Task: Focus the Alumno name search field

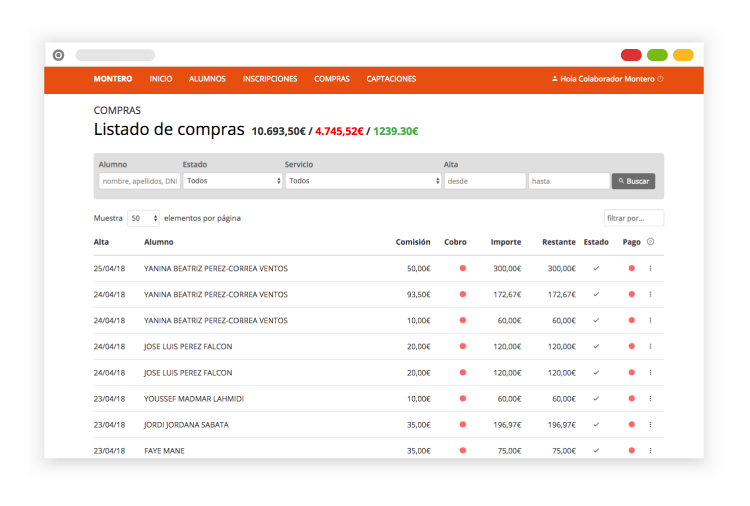Action: tap(139, 181)
